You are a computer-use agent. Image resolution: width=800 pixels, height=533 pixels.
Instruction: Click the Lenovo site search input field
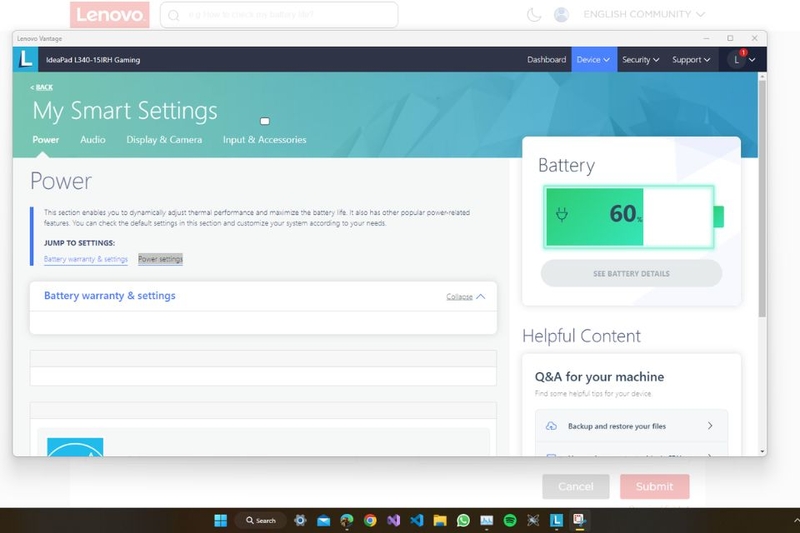(x=279, y=15)
